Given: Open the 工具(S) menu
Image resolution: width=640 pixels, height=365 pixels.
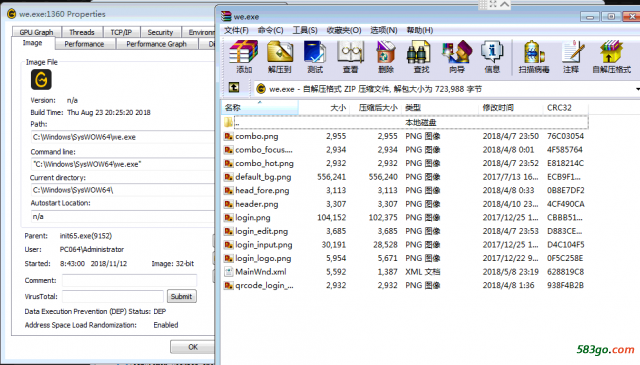Looking at the screenshot, I should pyautogui.click(x=305, y=30).
